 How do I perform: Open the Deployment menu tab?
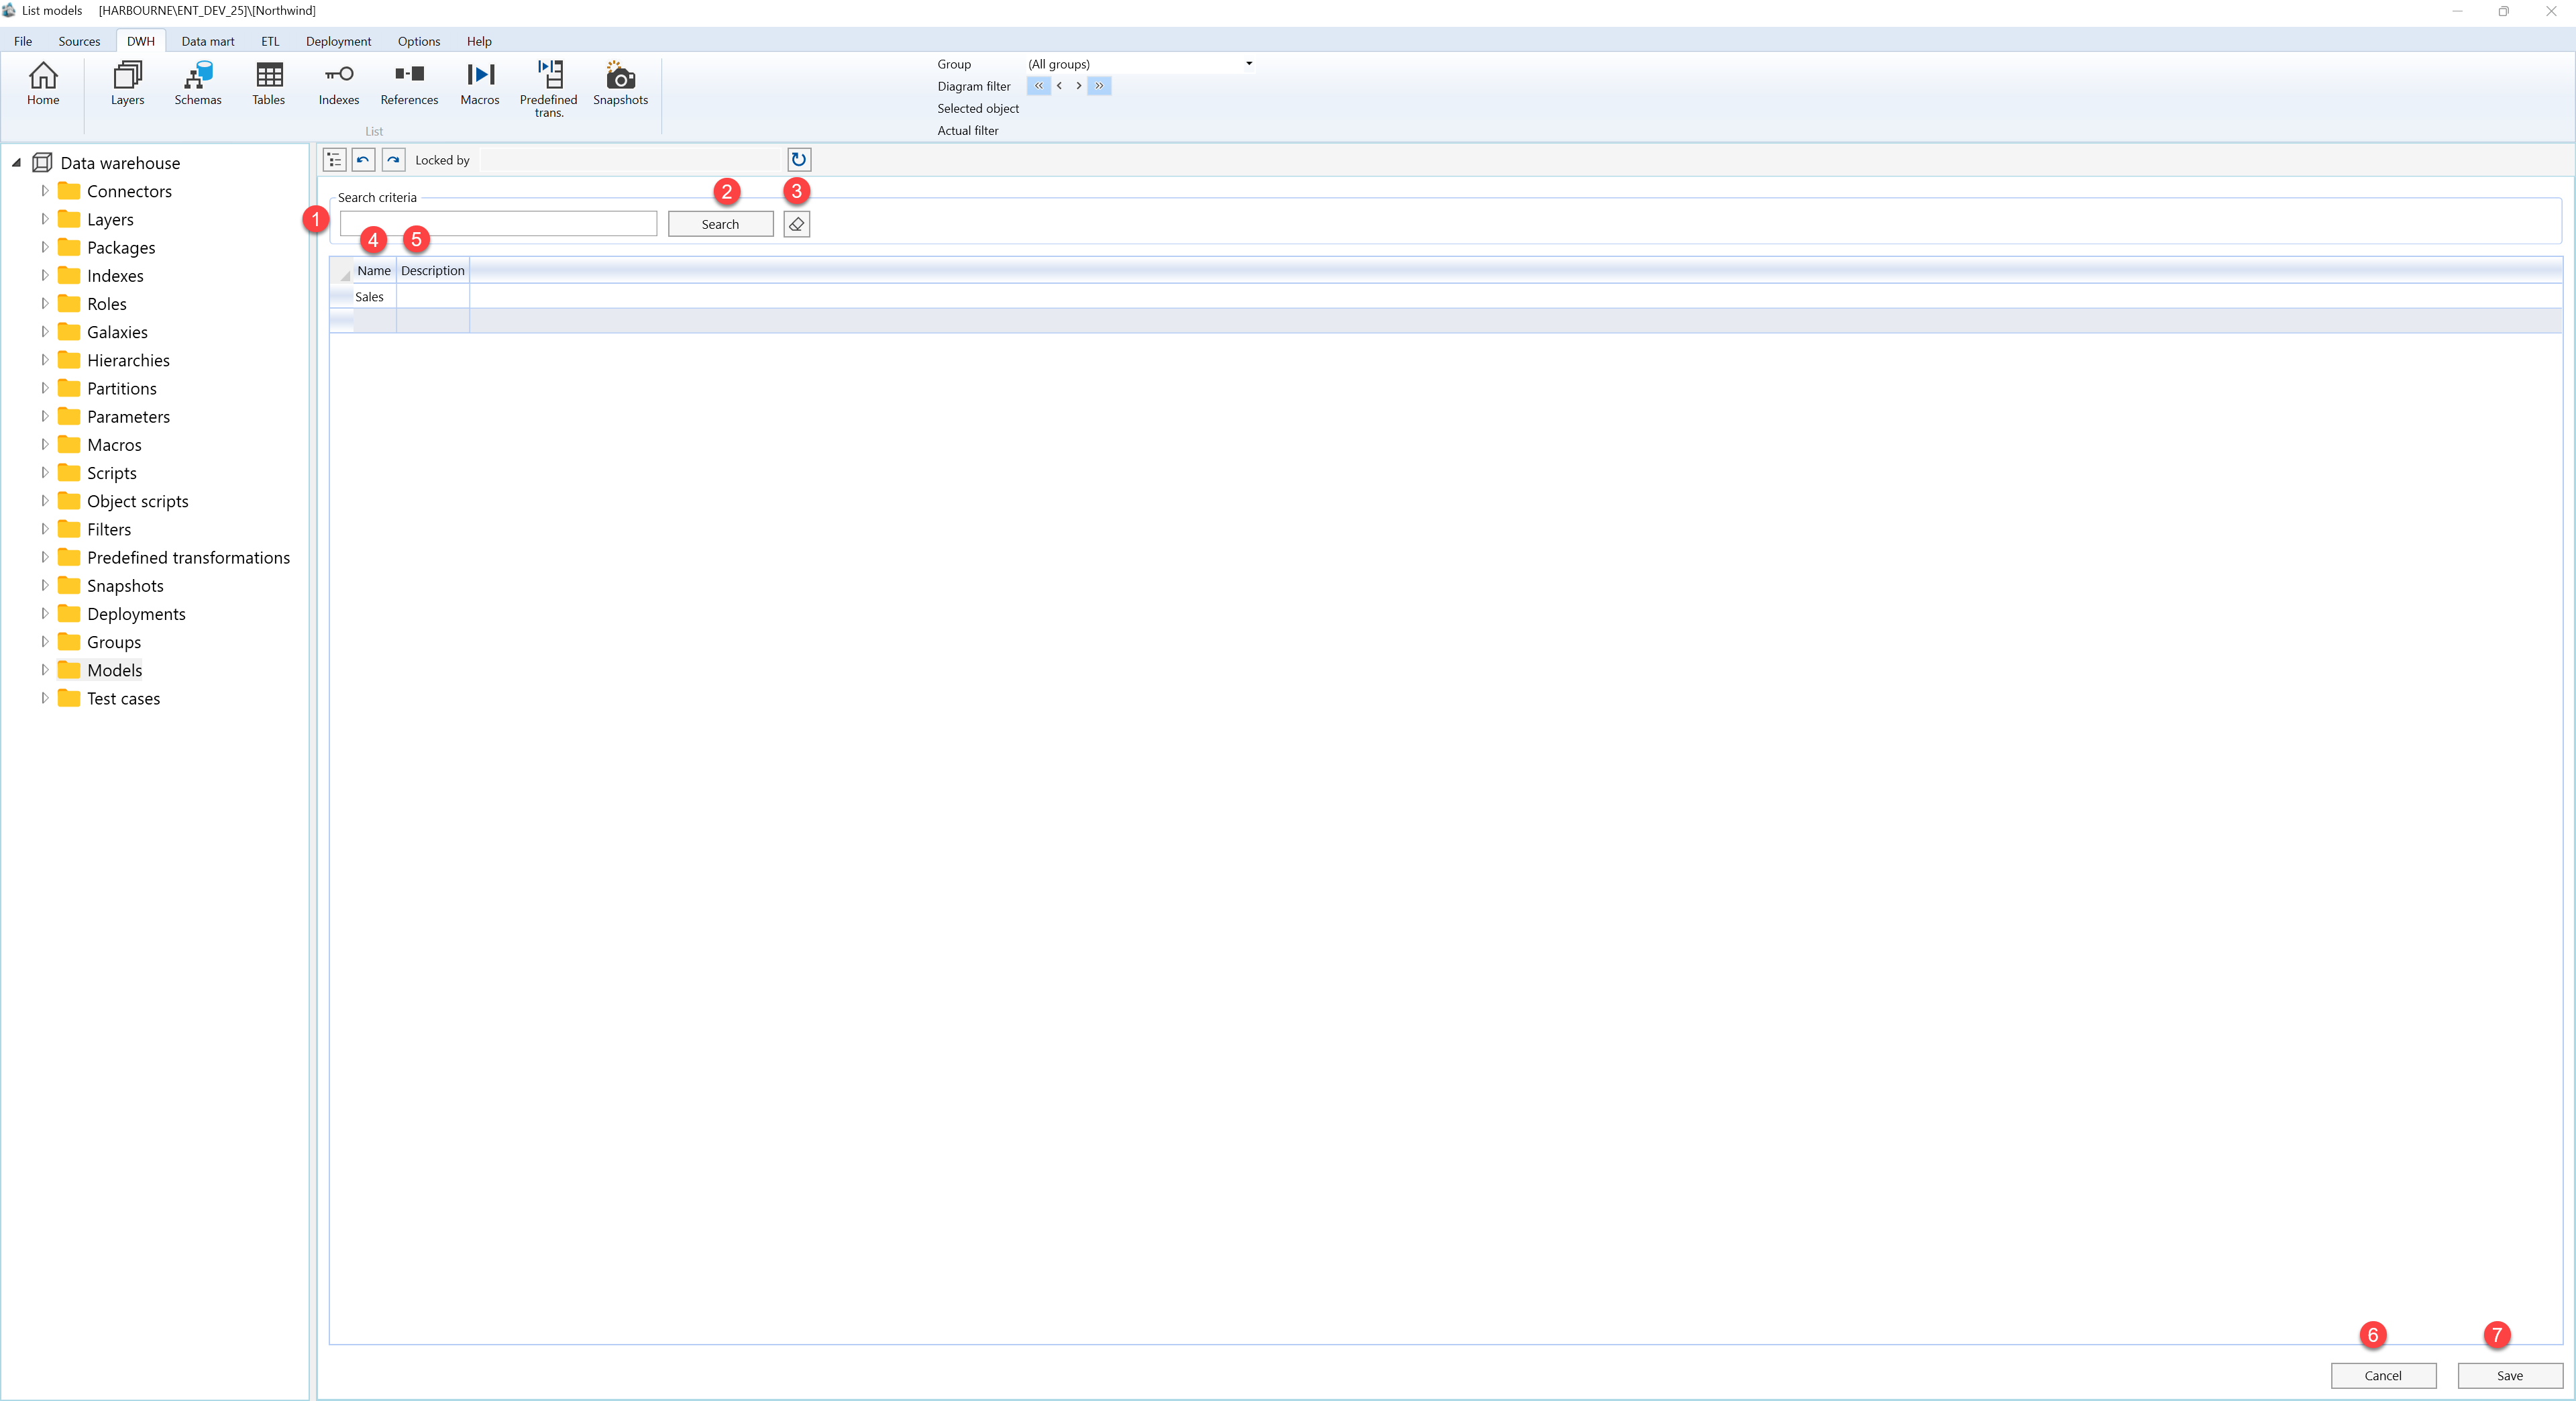tap(338, 41)
